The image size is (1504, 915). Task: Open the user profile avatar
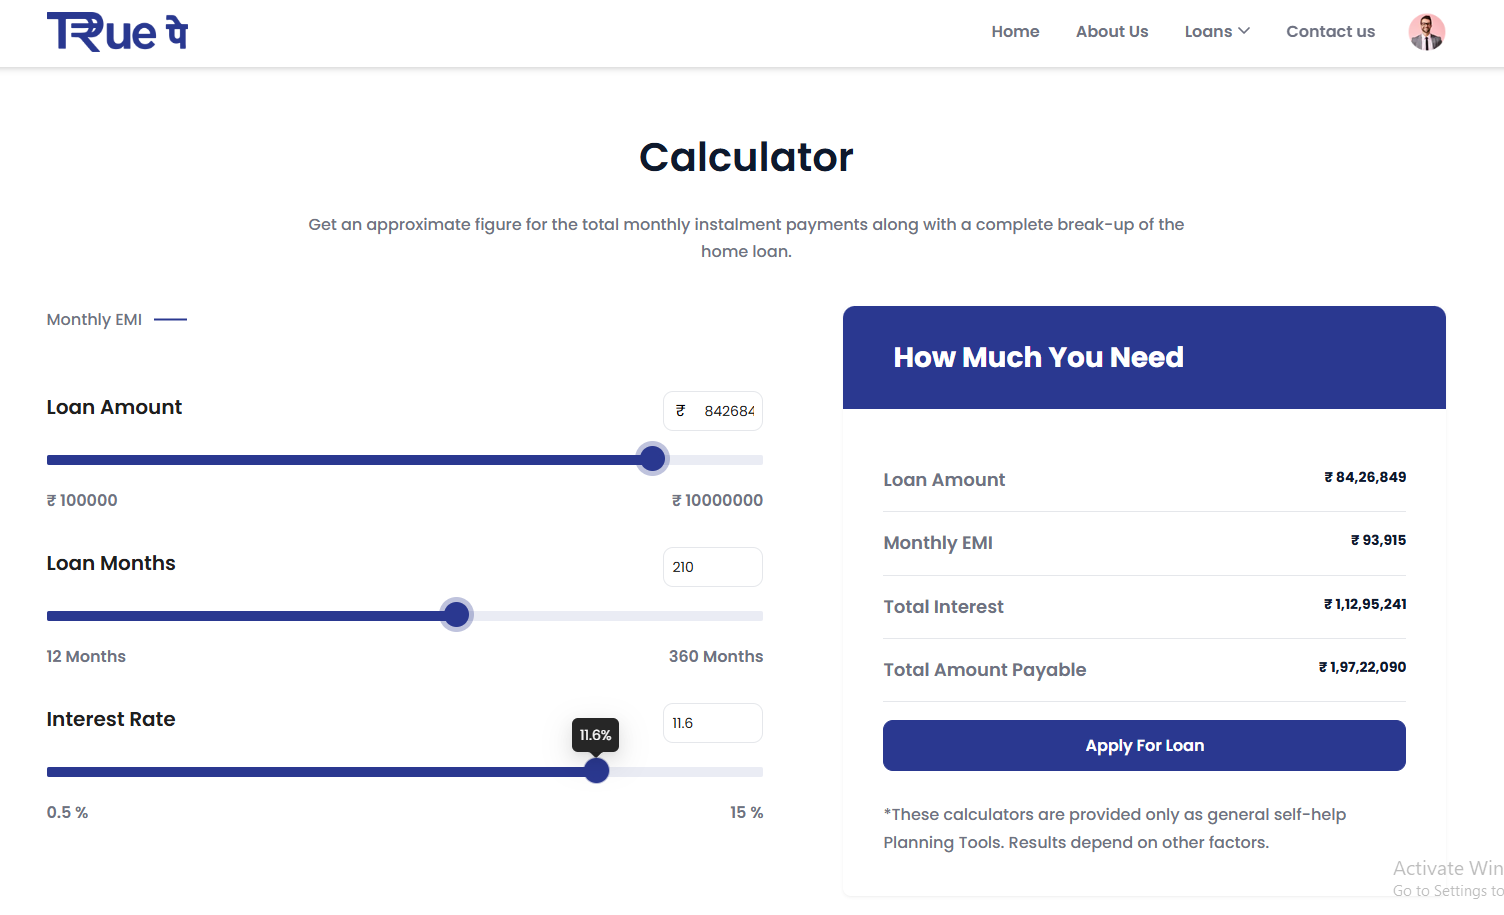[x=1426, y=32]
